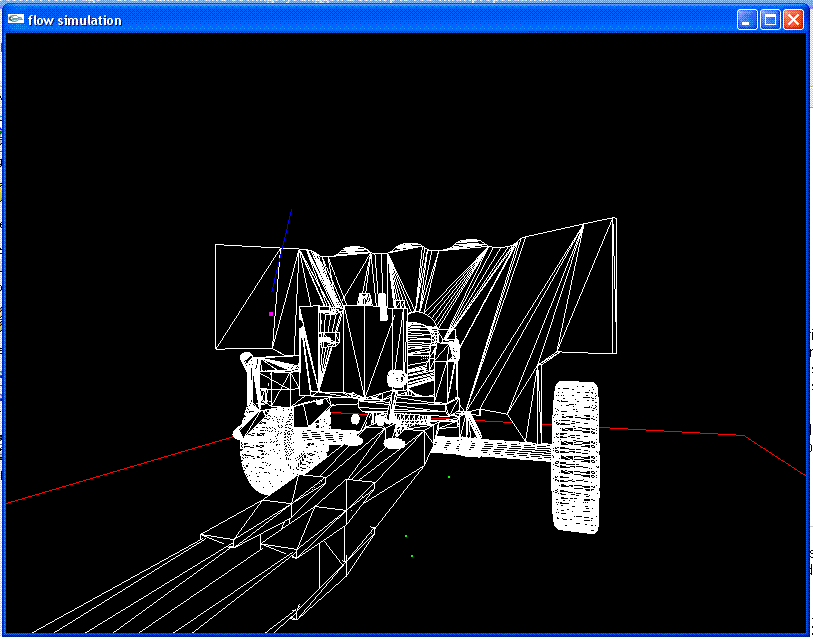This screenshot has width=813, height=640.
Task: Click the red boundary corner at right
Action: pos(745,435)
